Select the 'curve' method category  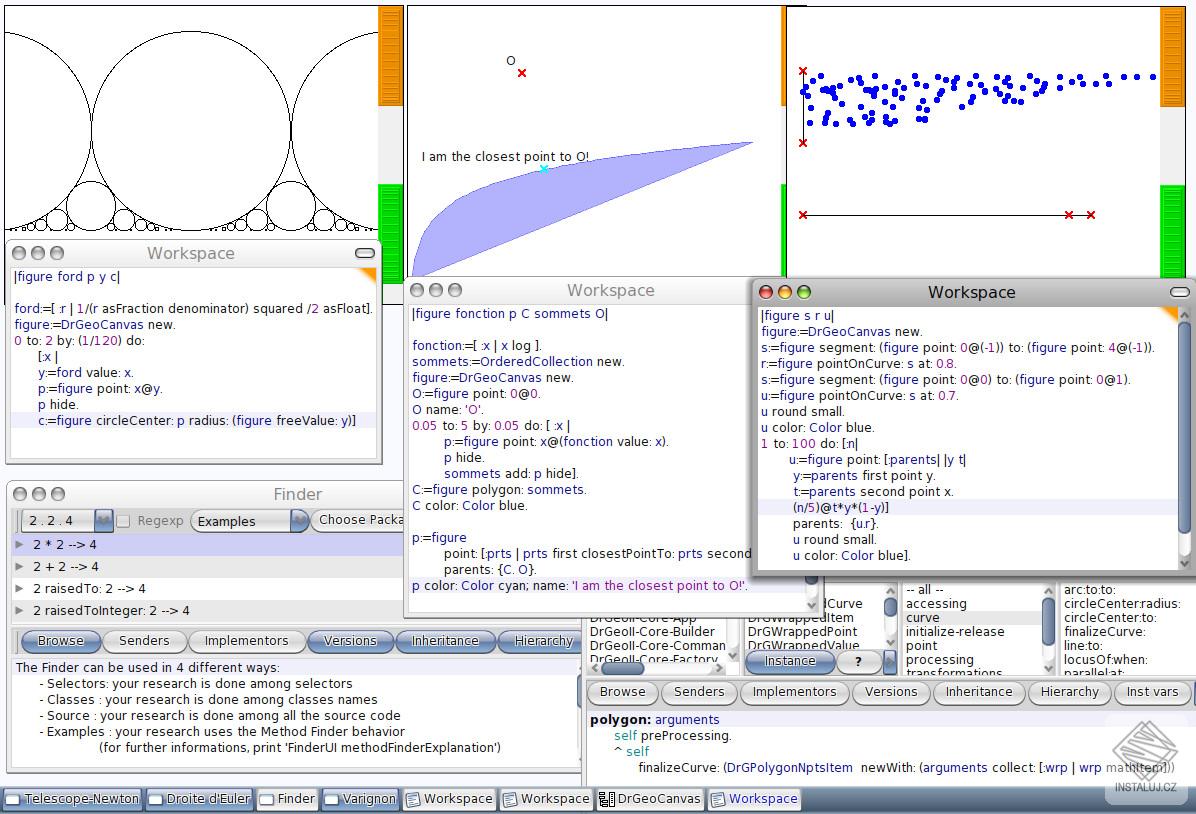click(x=922, y=618)
